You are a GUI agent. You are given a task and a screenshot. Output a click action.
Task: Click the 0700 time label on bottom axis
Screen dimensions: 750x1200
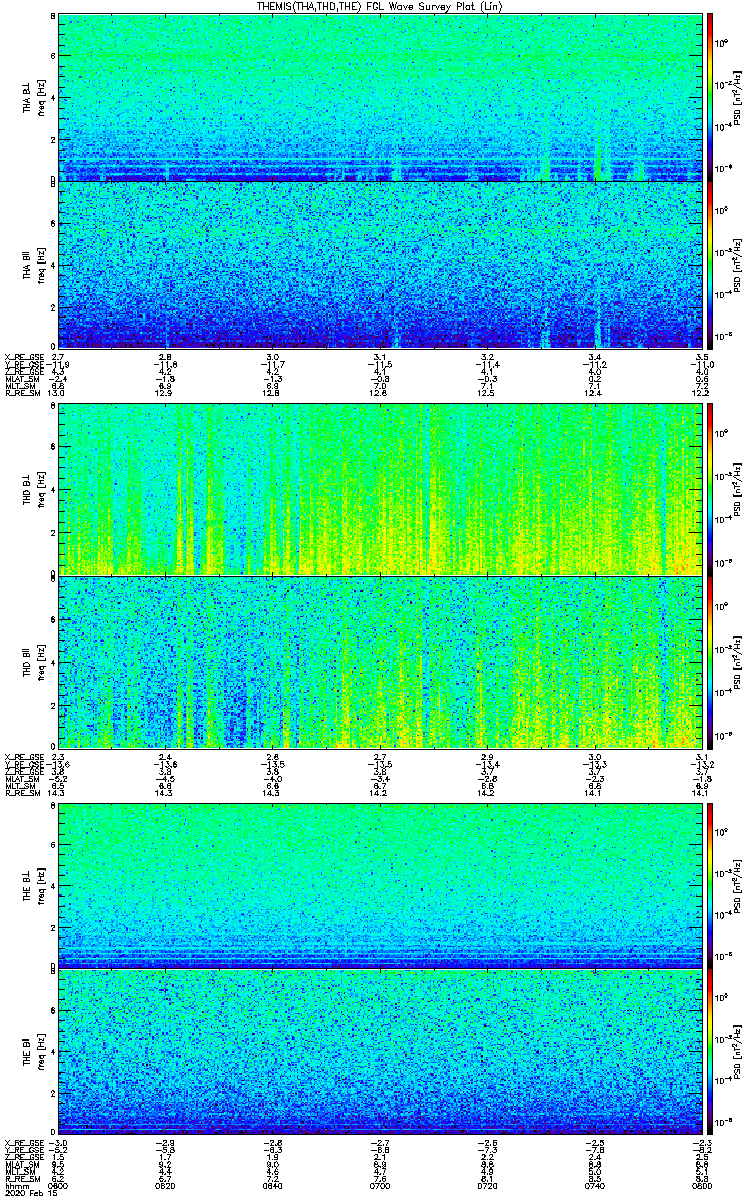point(379,1186)
